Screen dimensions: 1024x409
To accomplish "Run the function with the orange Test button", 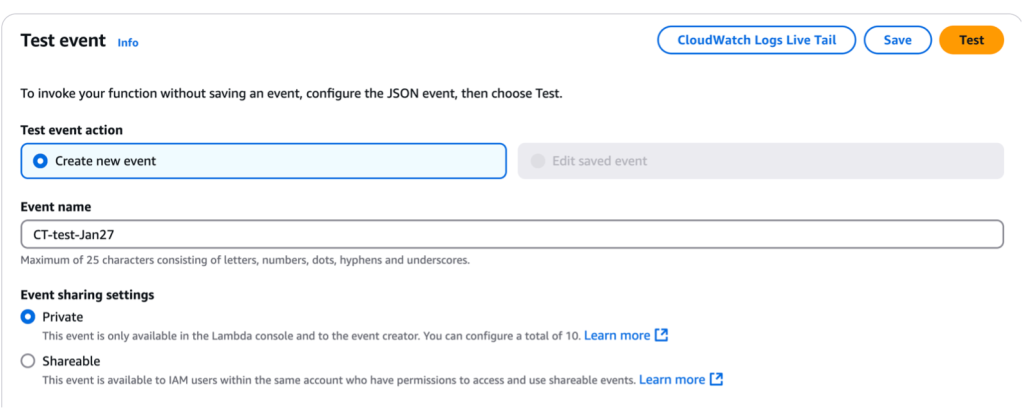I will (971, 40).
